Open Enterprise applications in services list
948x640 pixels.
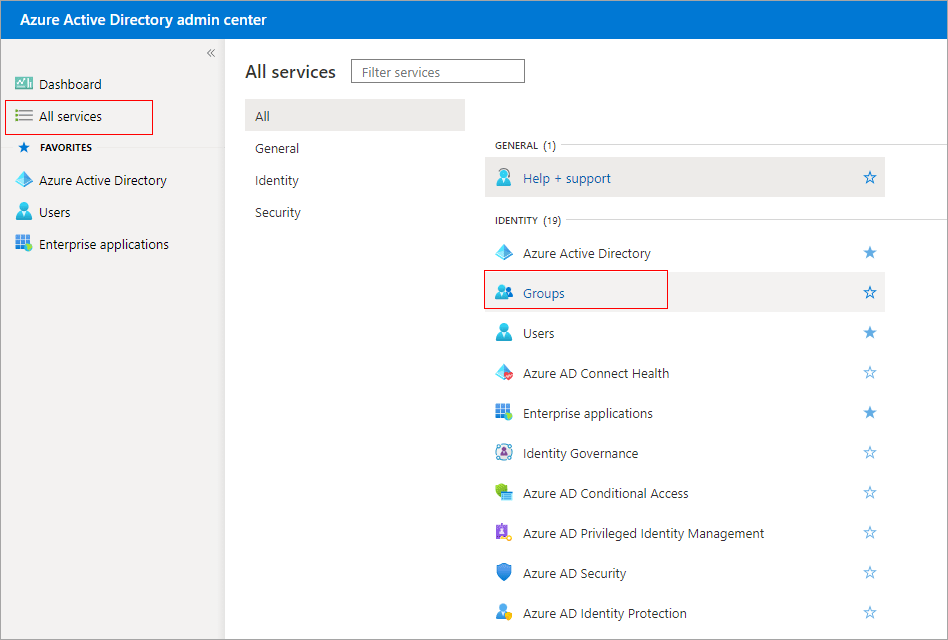pos(587,413)
